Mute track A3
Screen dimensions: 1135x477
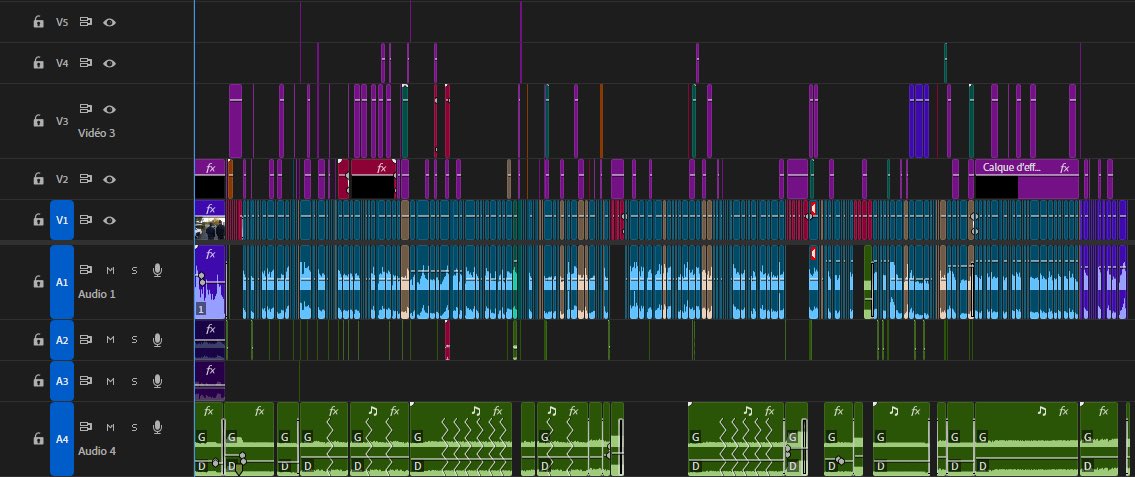coord(111,381)
